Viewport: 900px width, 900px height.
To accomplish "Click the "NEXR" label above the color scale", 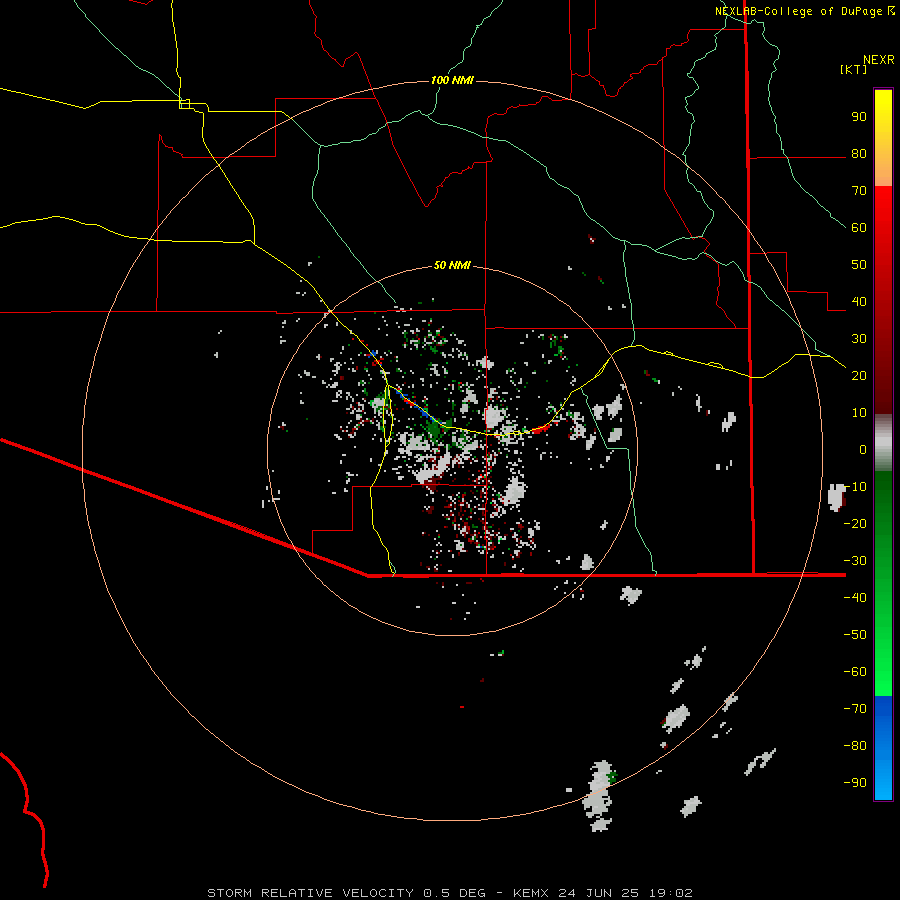I will pos(879,60).
